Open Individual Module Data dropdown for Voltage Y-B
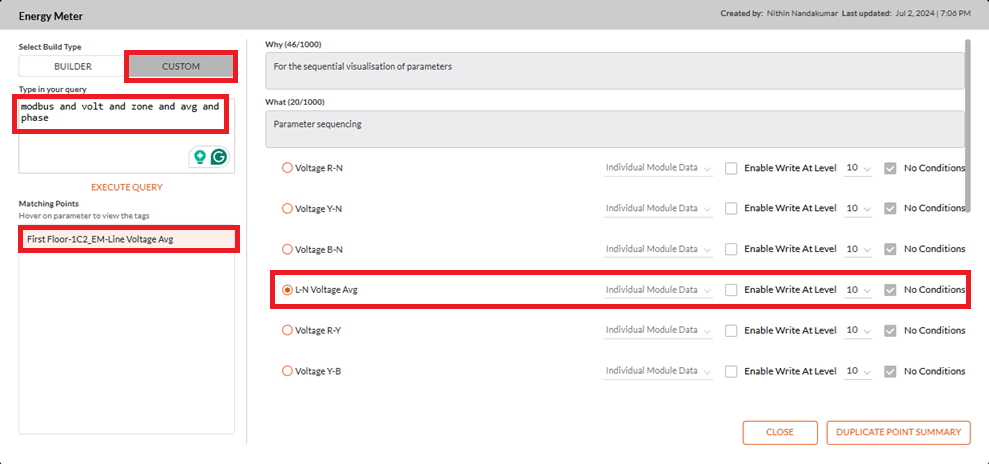The width and height of the screenshot is (989, 464). point(658,372)
